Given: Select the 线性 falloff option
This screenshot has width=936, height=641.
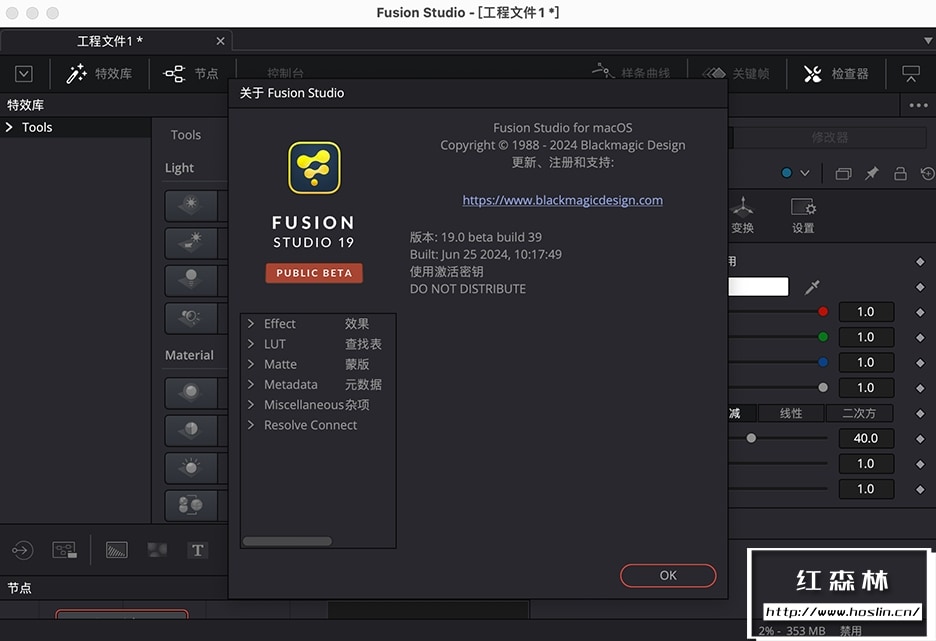Looking at the screenshot, I should pos(791,413).
